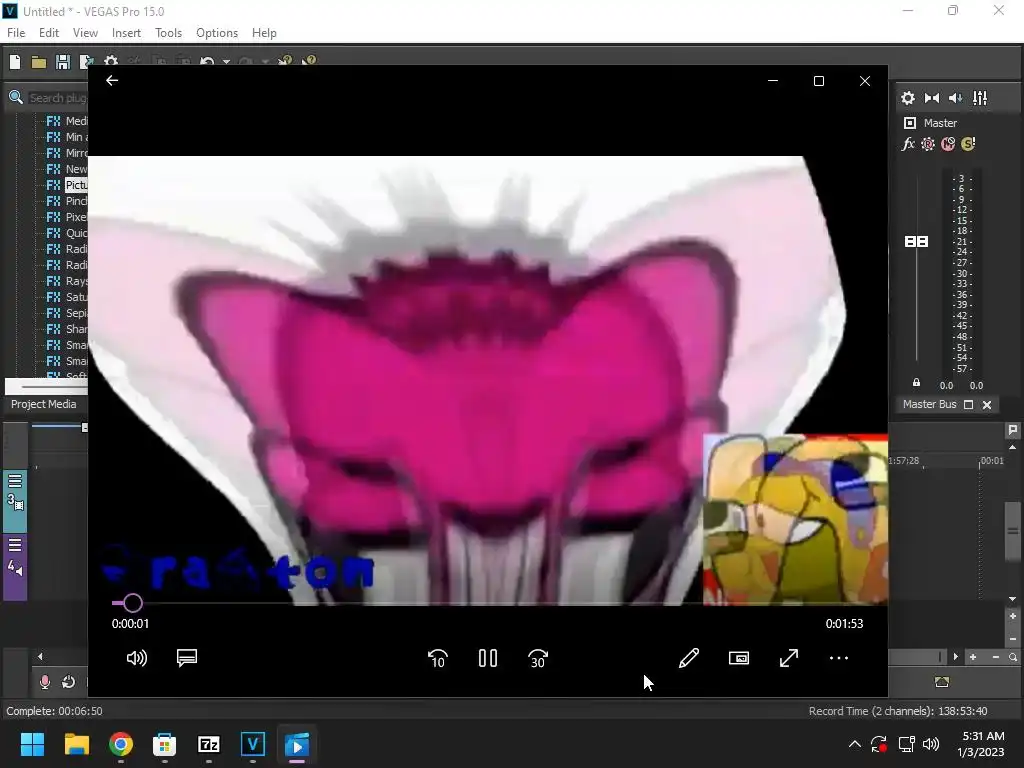Image resolution: width=1024 pixels, height=768 pixels.
Task: Open the player's more options menu
Action: pyautogui.click(x=839, y=658)
